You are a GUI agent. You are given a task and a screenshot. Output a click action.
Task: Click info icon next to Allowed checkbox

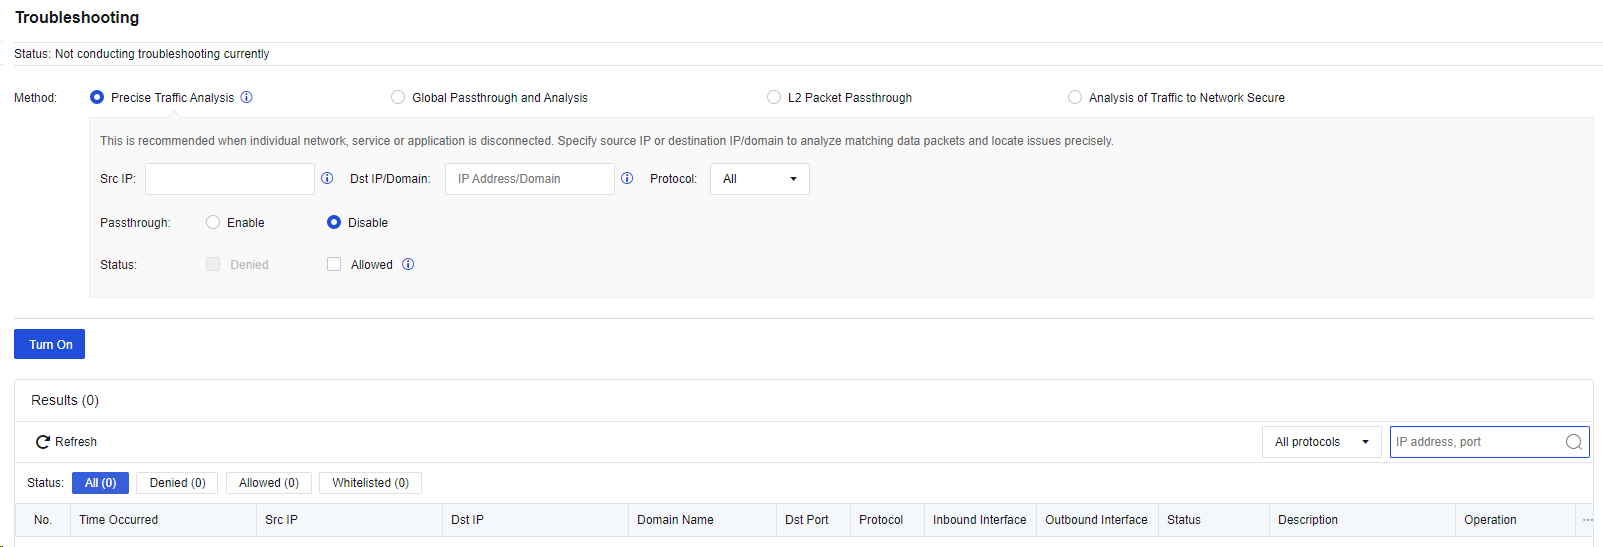pyautogui.click(x=408, y=264)
